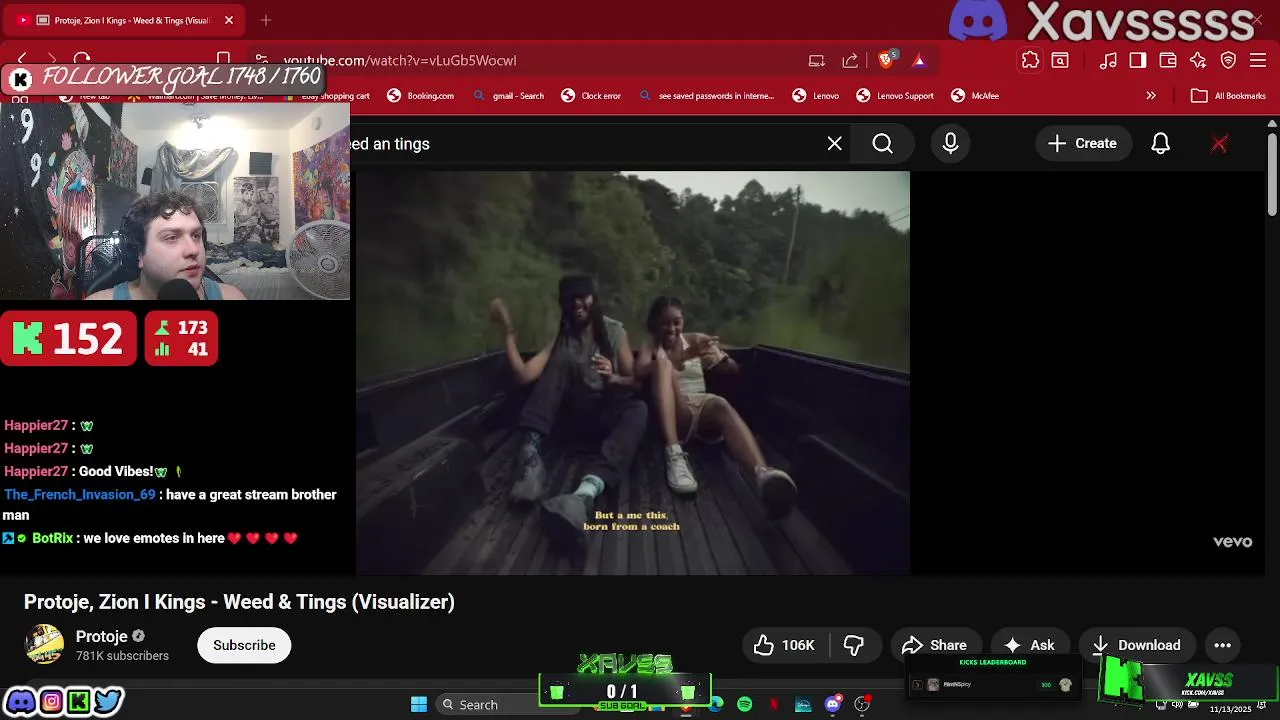Open the Leo AI sparkle icon

click(1198, 60)
